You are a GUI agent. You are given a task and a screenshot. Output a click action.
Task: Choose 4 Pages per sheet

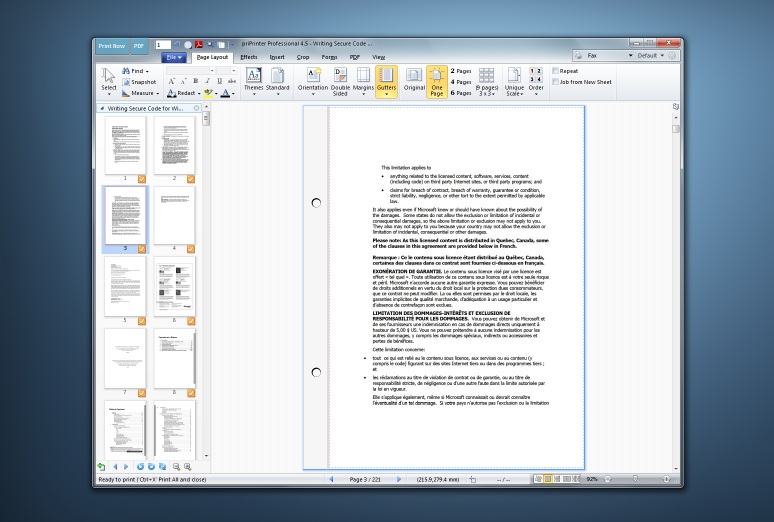pyautogui.click(x=461, y=82)
